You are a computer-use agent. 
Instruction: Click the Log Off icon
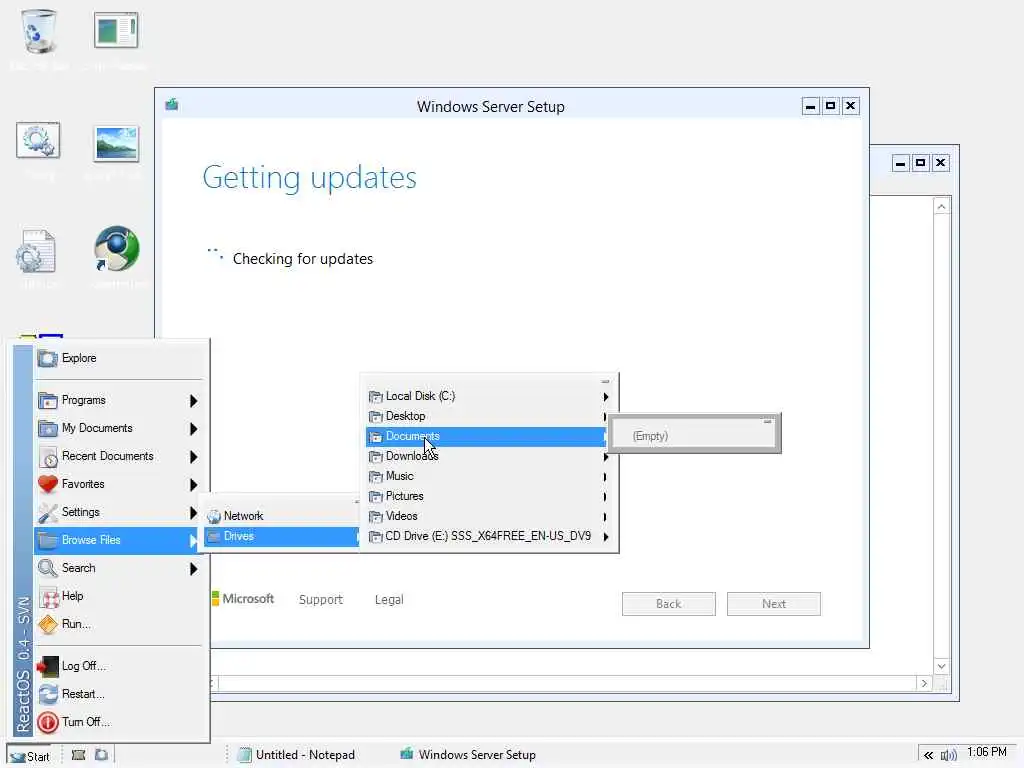tap(48, 666)
